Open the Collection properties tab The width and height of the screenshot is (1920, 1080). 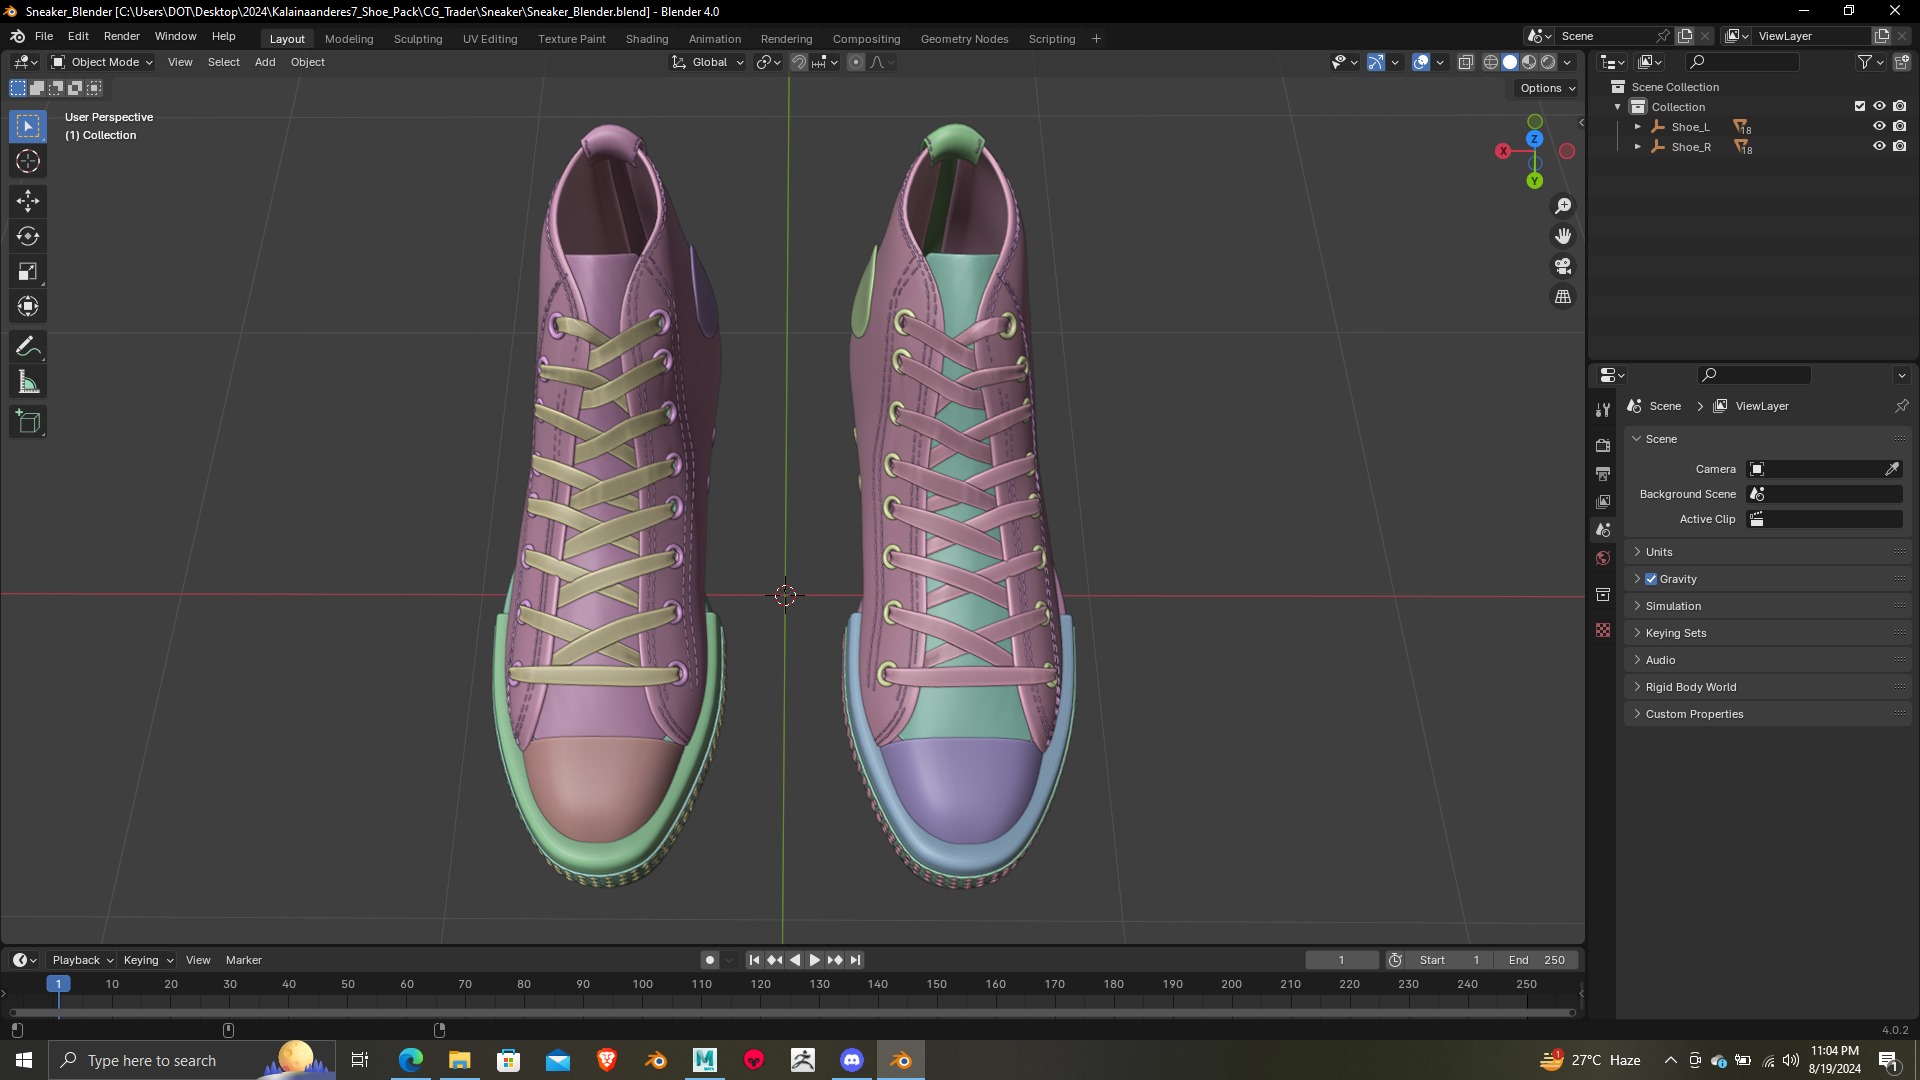coord(1603,594)
